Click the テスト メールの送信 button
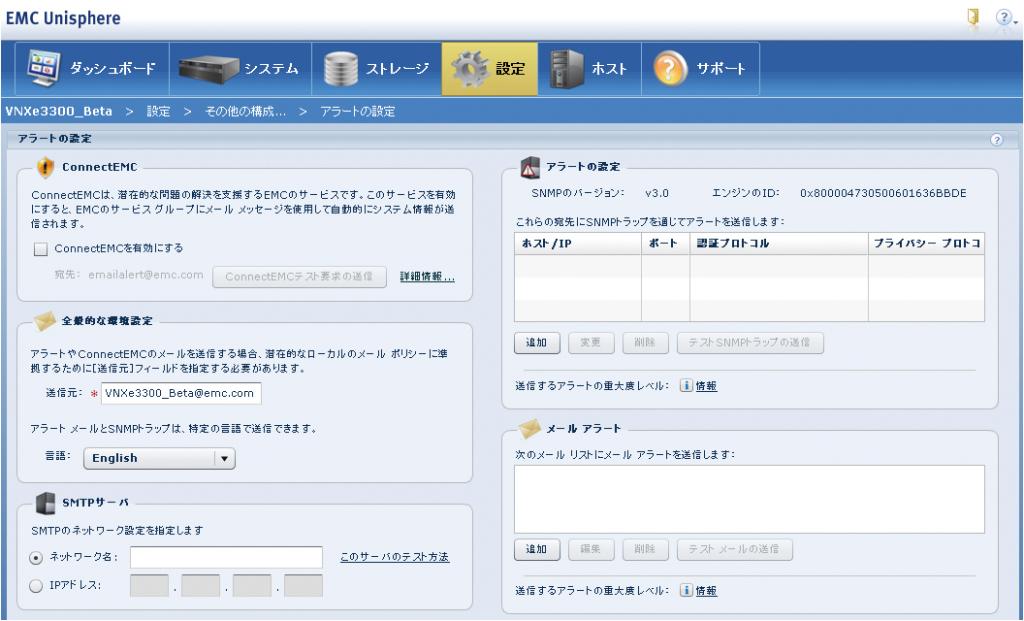The image size is (1024, 621). click(x=735, y=549)
